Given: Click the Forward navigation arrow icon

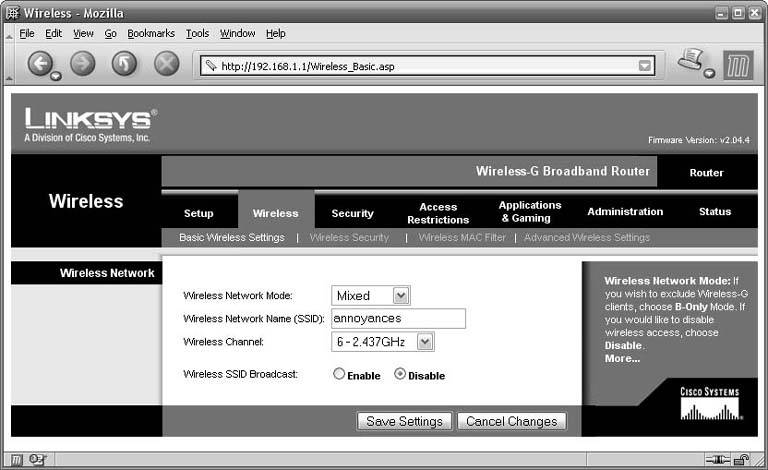Looking at the screenshot, I should [x=82, y=65].
